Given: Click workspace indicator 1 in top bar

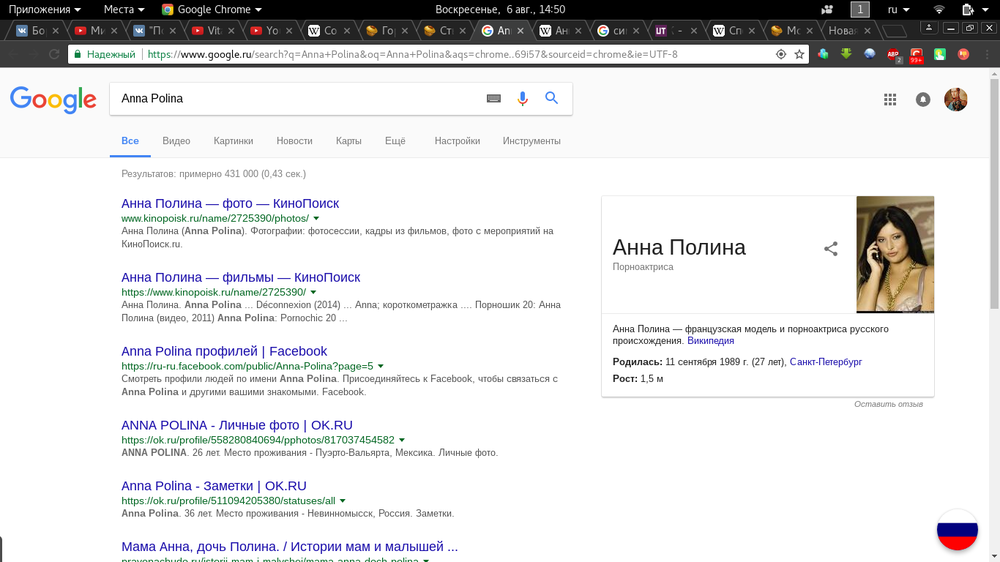Looking at the screenshot, I should point(860,9).
